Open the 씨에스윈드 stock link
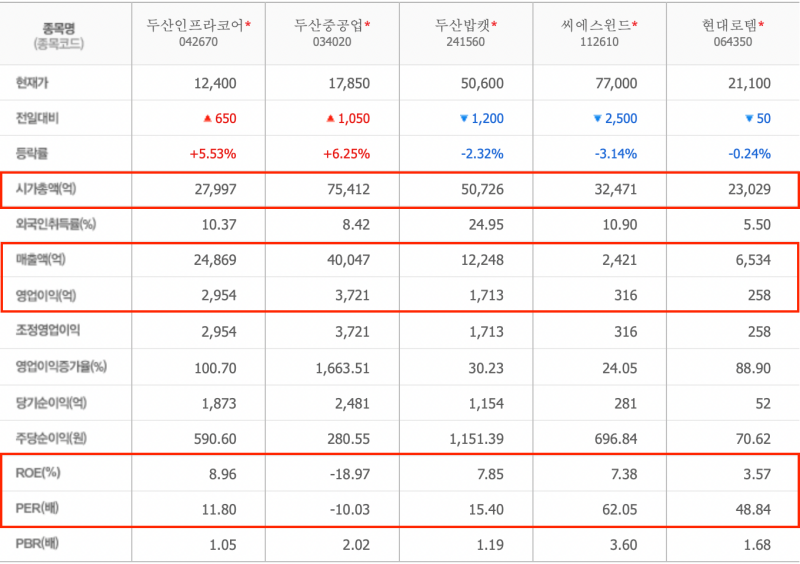Viewport: 800px width, 564px height. 596,25
